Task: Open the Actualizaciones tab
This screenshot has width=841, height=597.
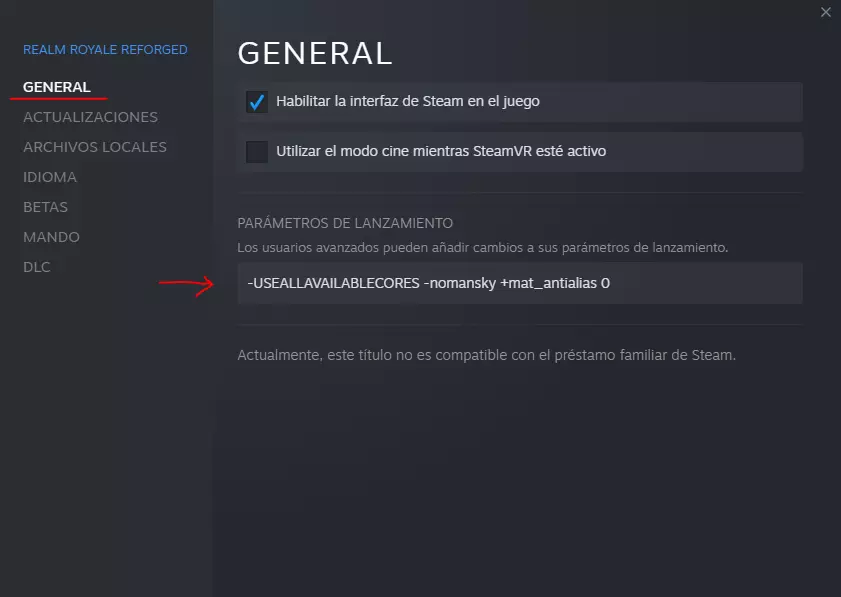Action: click(90, 117)
